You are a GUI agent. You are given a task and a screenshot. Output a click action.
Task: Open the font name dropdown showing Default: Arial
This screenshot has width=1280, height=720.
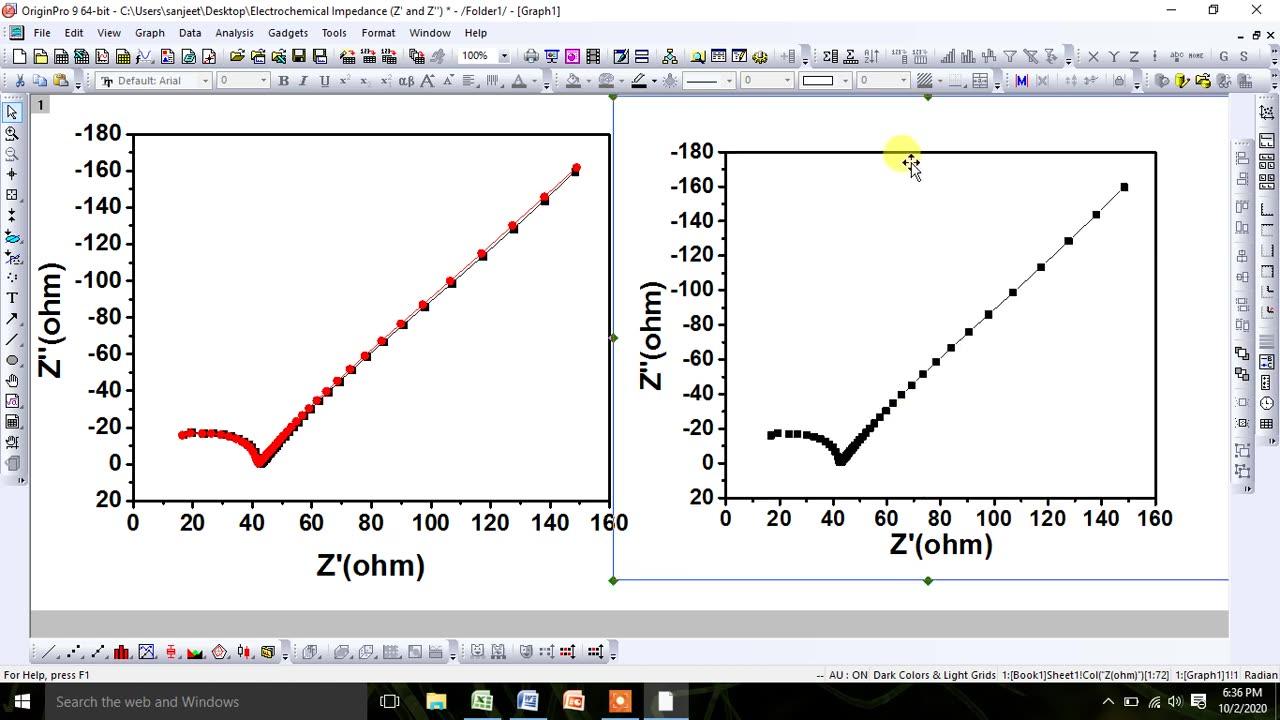coord(205,80)
